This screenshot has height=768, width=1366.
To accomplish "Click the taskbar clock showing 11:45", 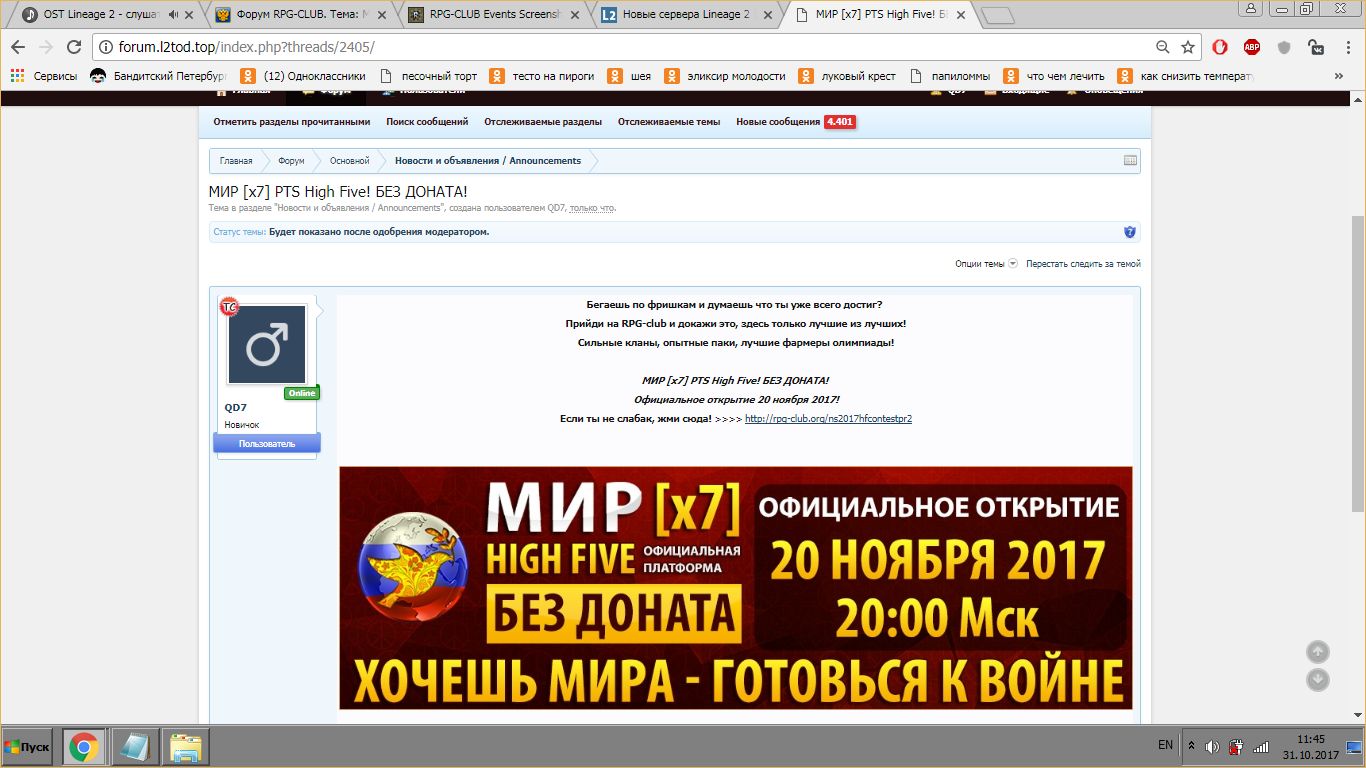I will (1310, 746).
